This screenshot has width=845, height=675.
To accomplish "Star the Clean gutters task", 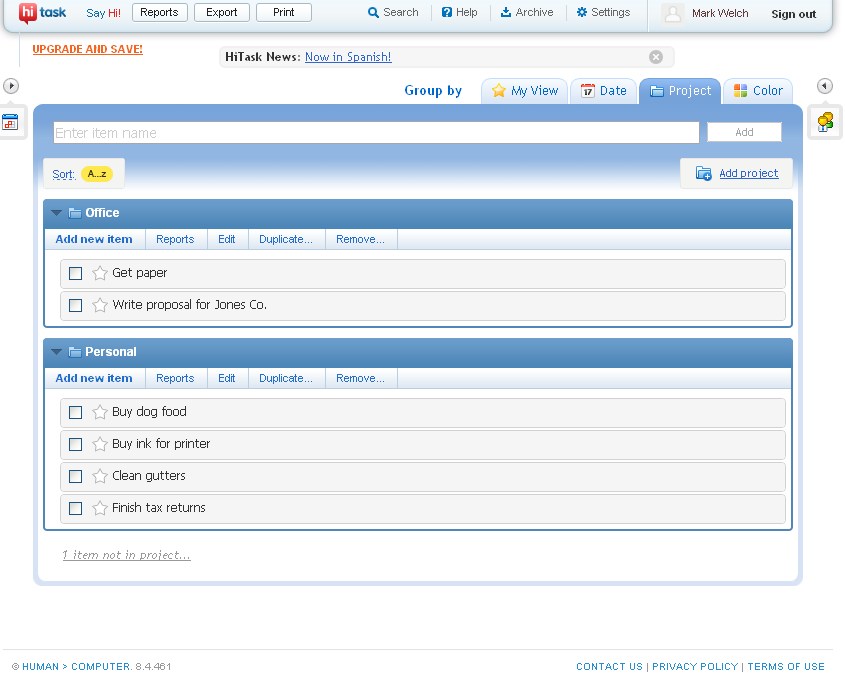I will pyautogui.click(x=100, y=476).
